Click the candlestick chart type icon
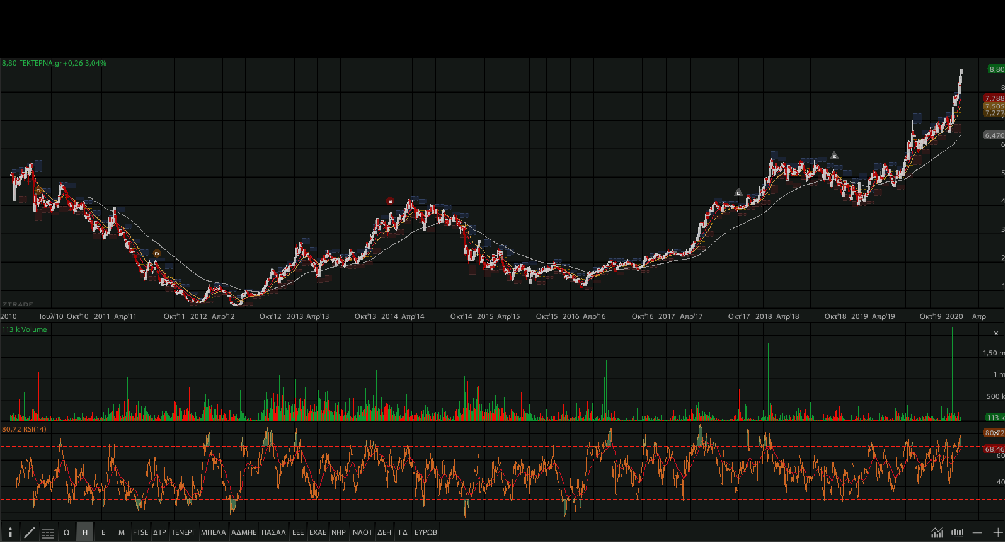 957,532
